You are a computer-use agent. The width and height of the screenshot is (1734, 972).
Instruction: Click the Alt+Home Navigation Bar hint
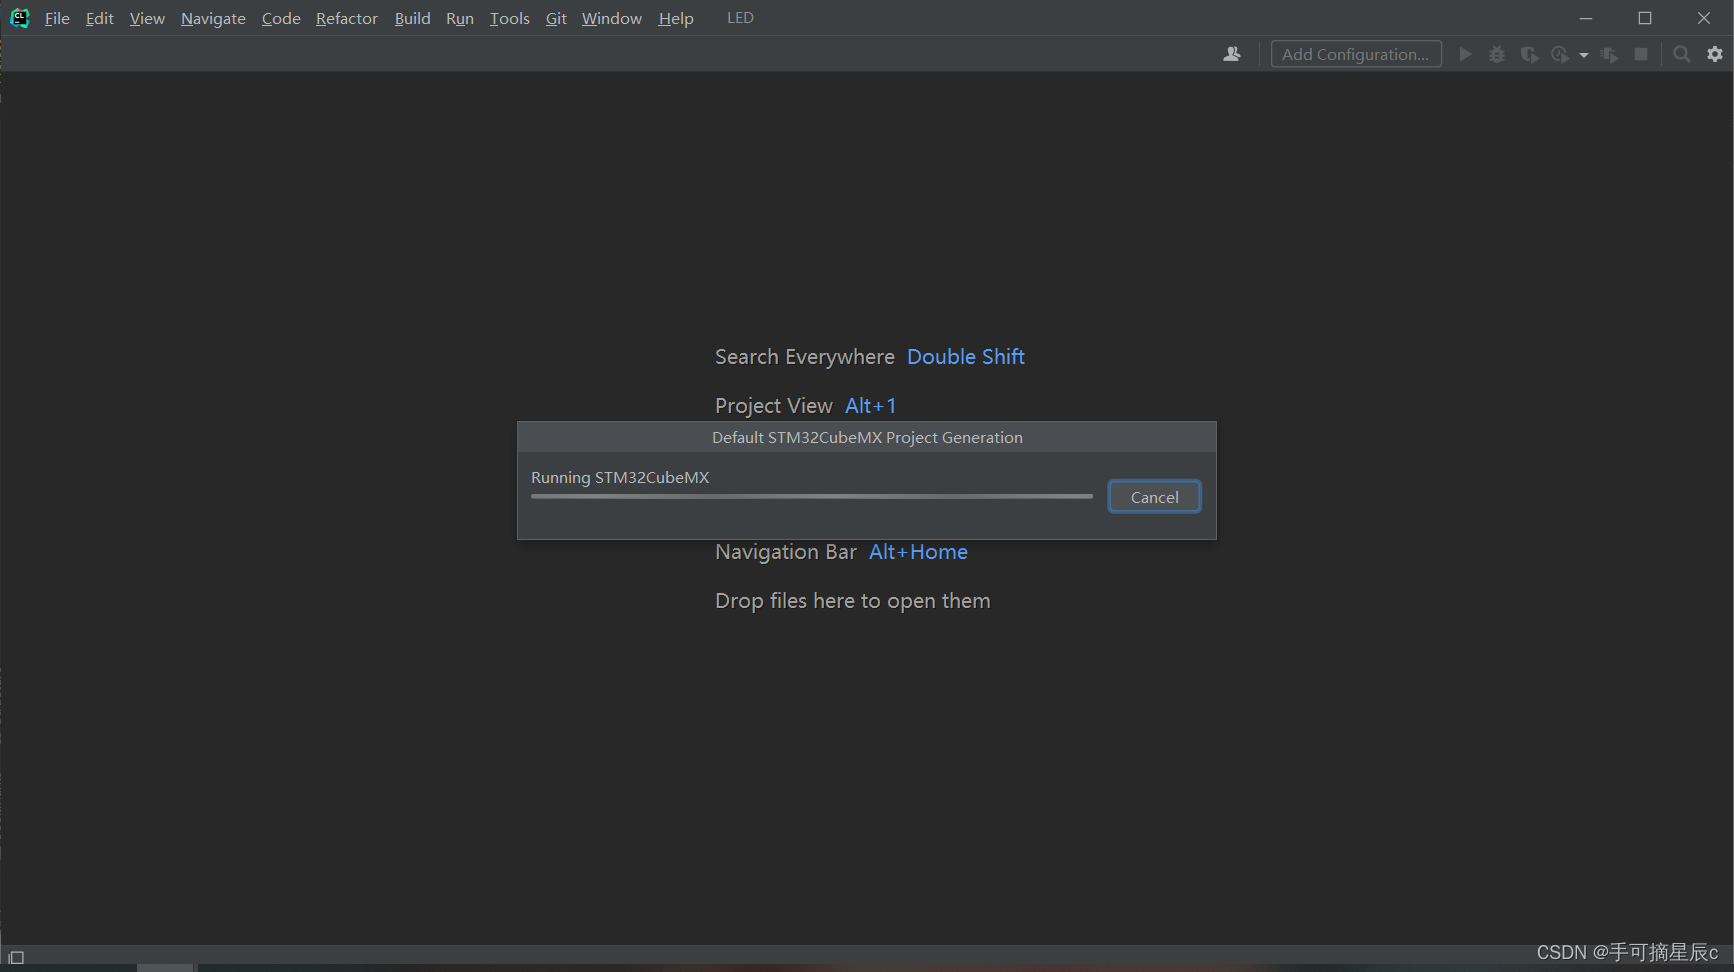click(x=918, y=552)
